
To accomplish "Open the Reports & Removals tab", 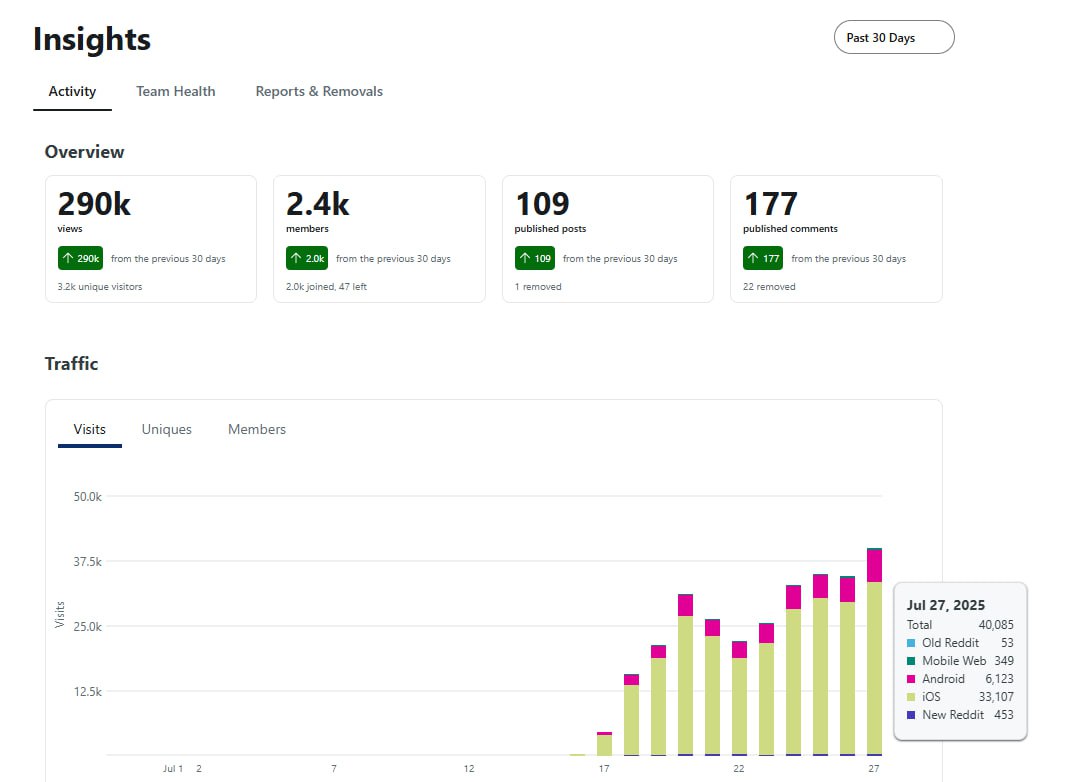I will pos(319,91).
